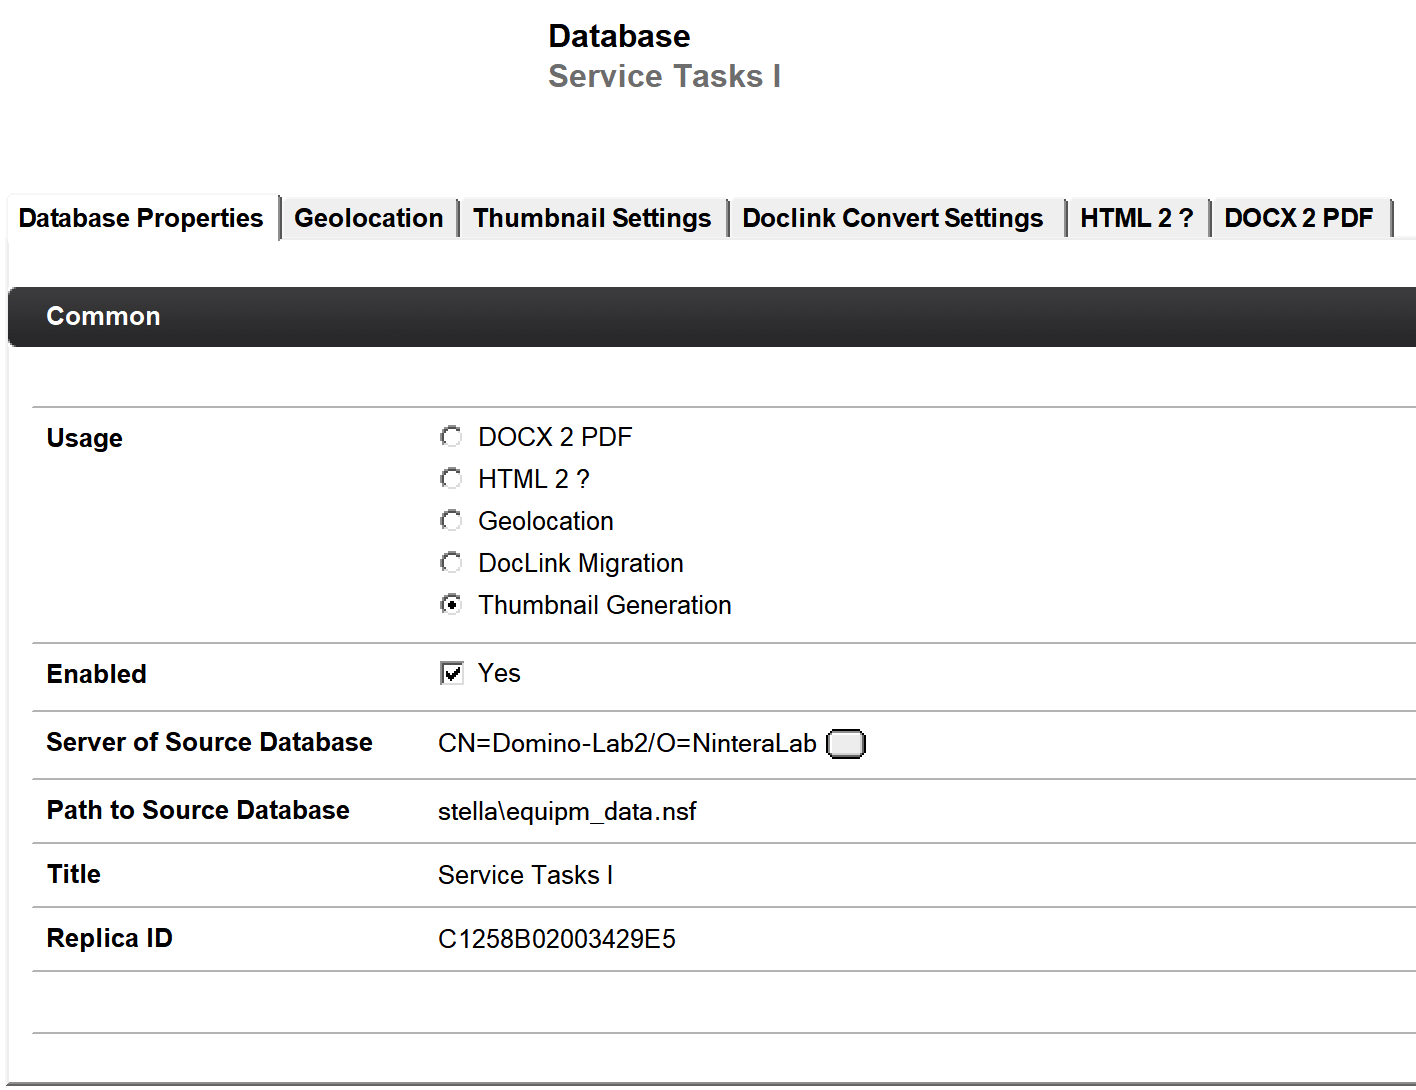Open the DOCX 2 PDF tab
The image size is (1416, 1090).
(1298, 218)
